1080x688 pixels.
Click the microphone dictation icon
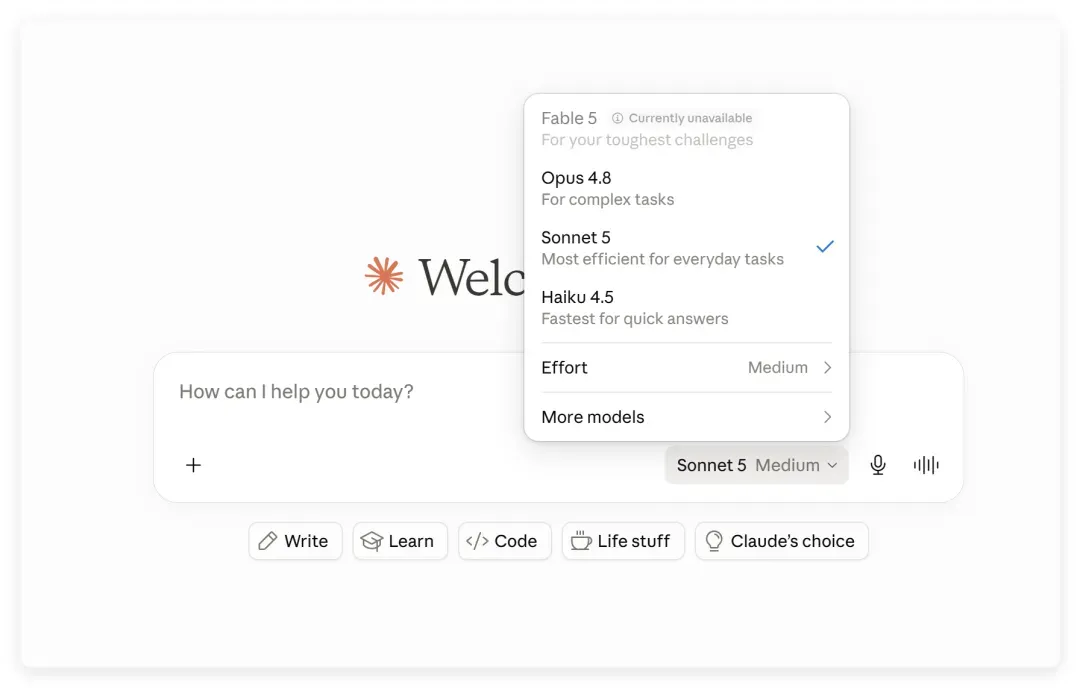tap(878, 465)
